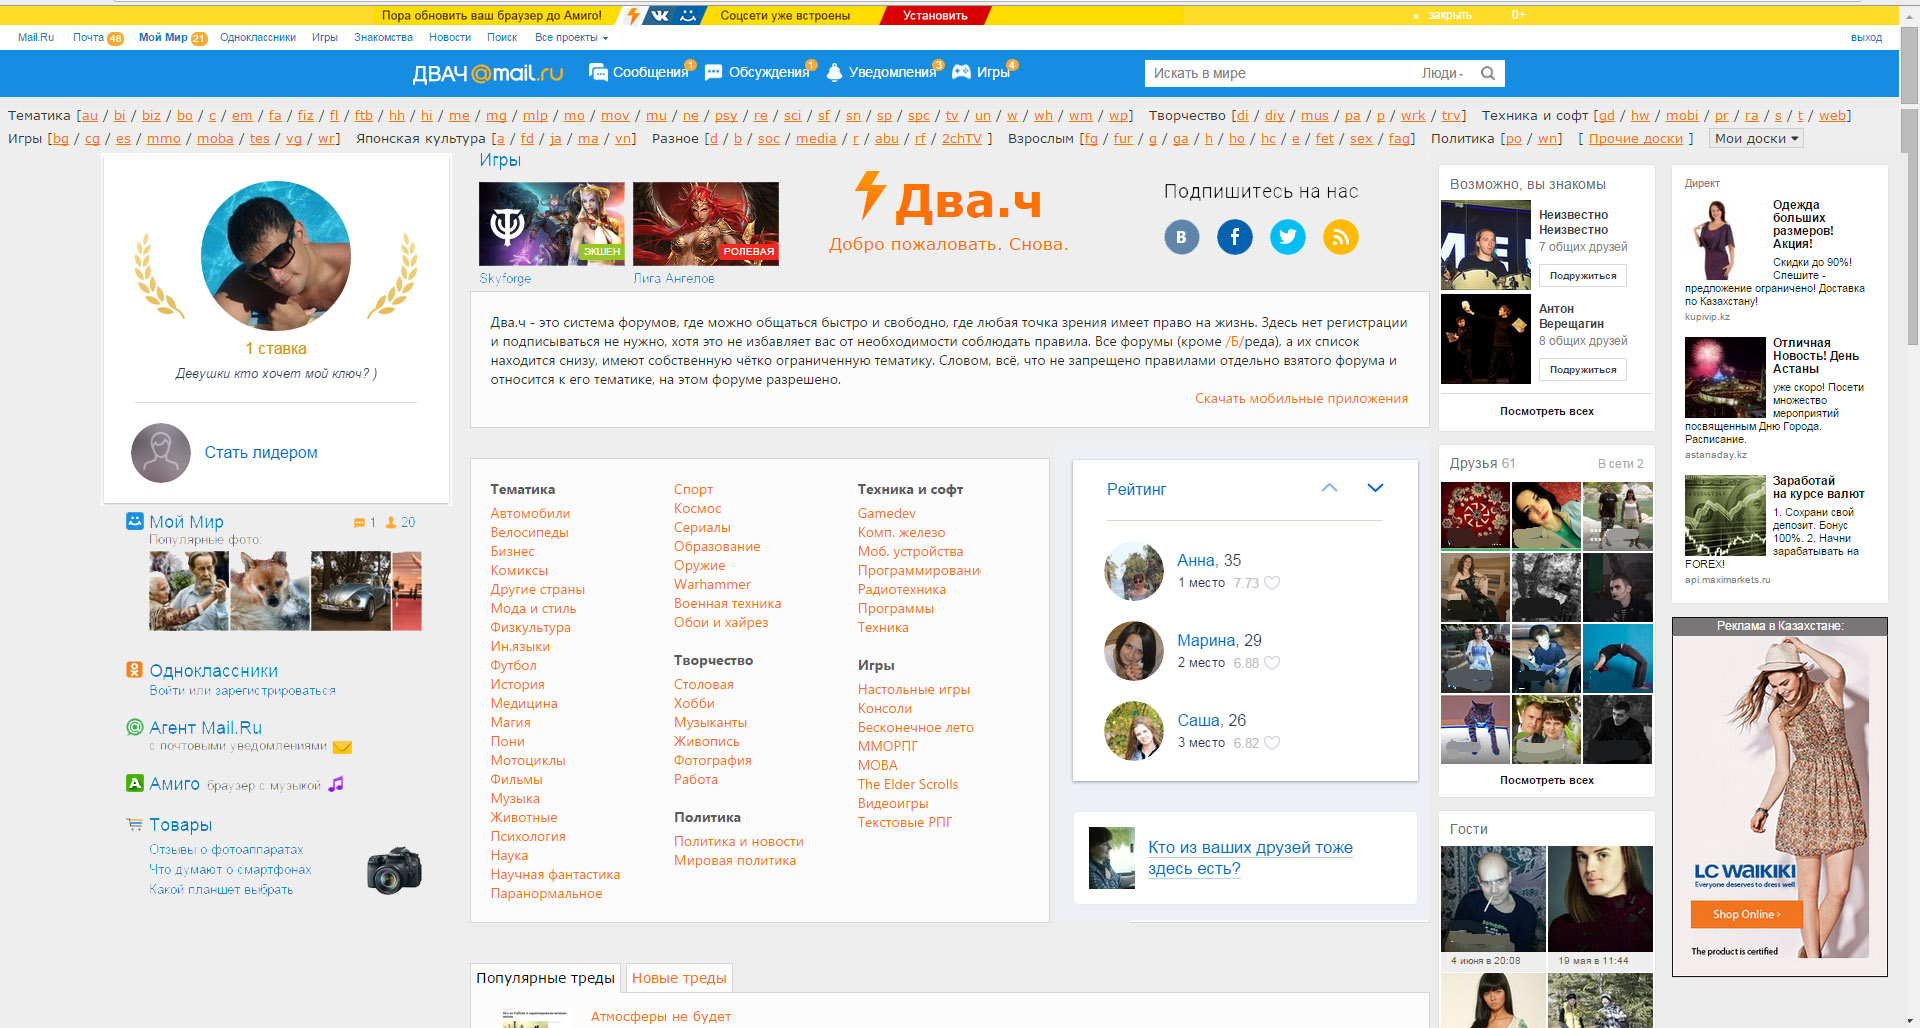The image size is (1920, 1028).
Task: Click the VK icon in top banner
Action: tap(660, 15)
